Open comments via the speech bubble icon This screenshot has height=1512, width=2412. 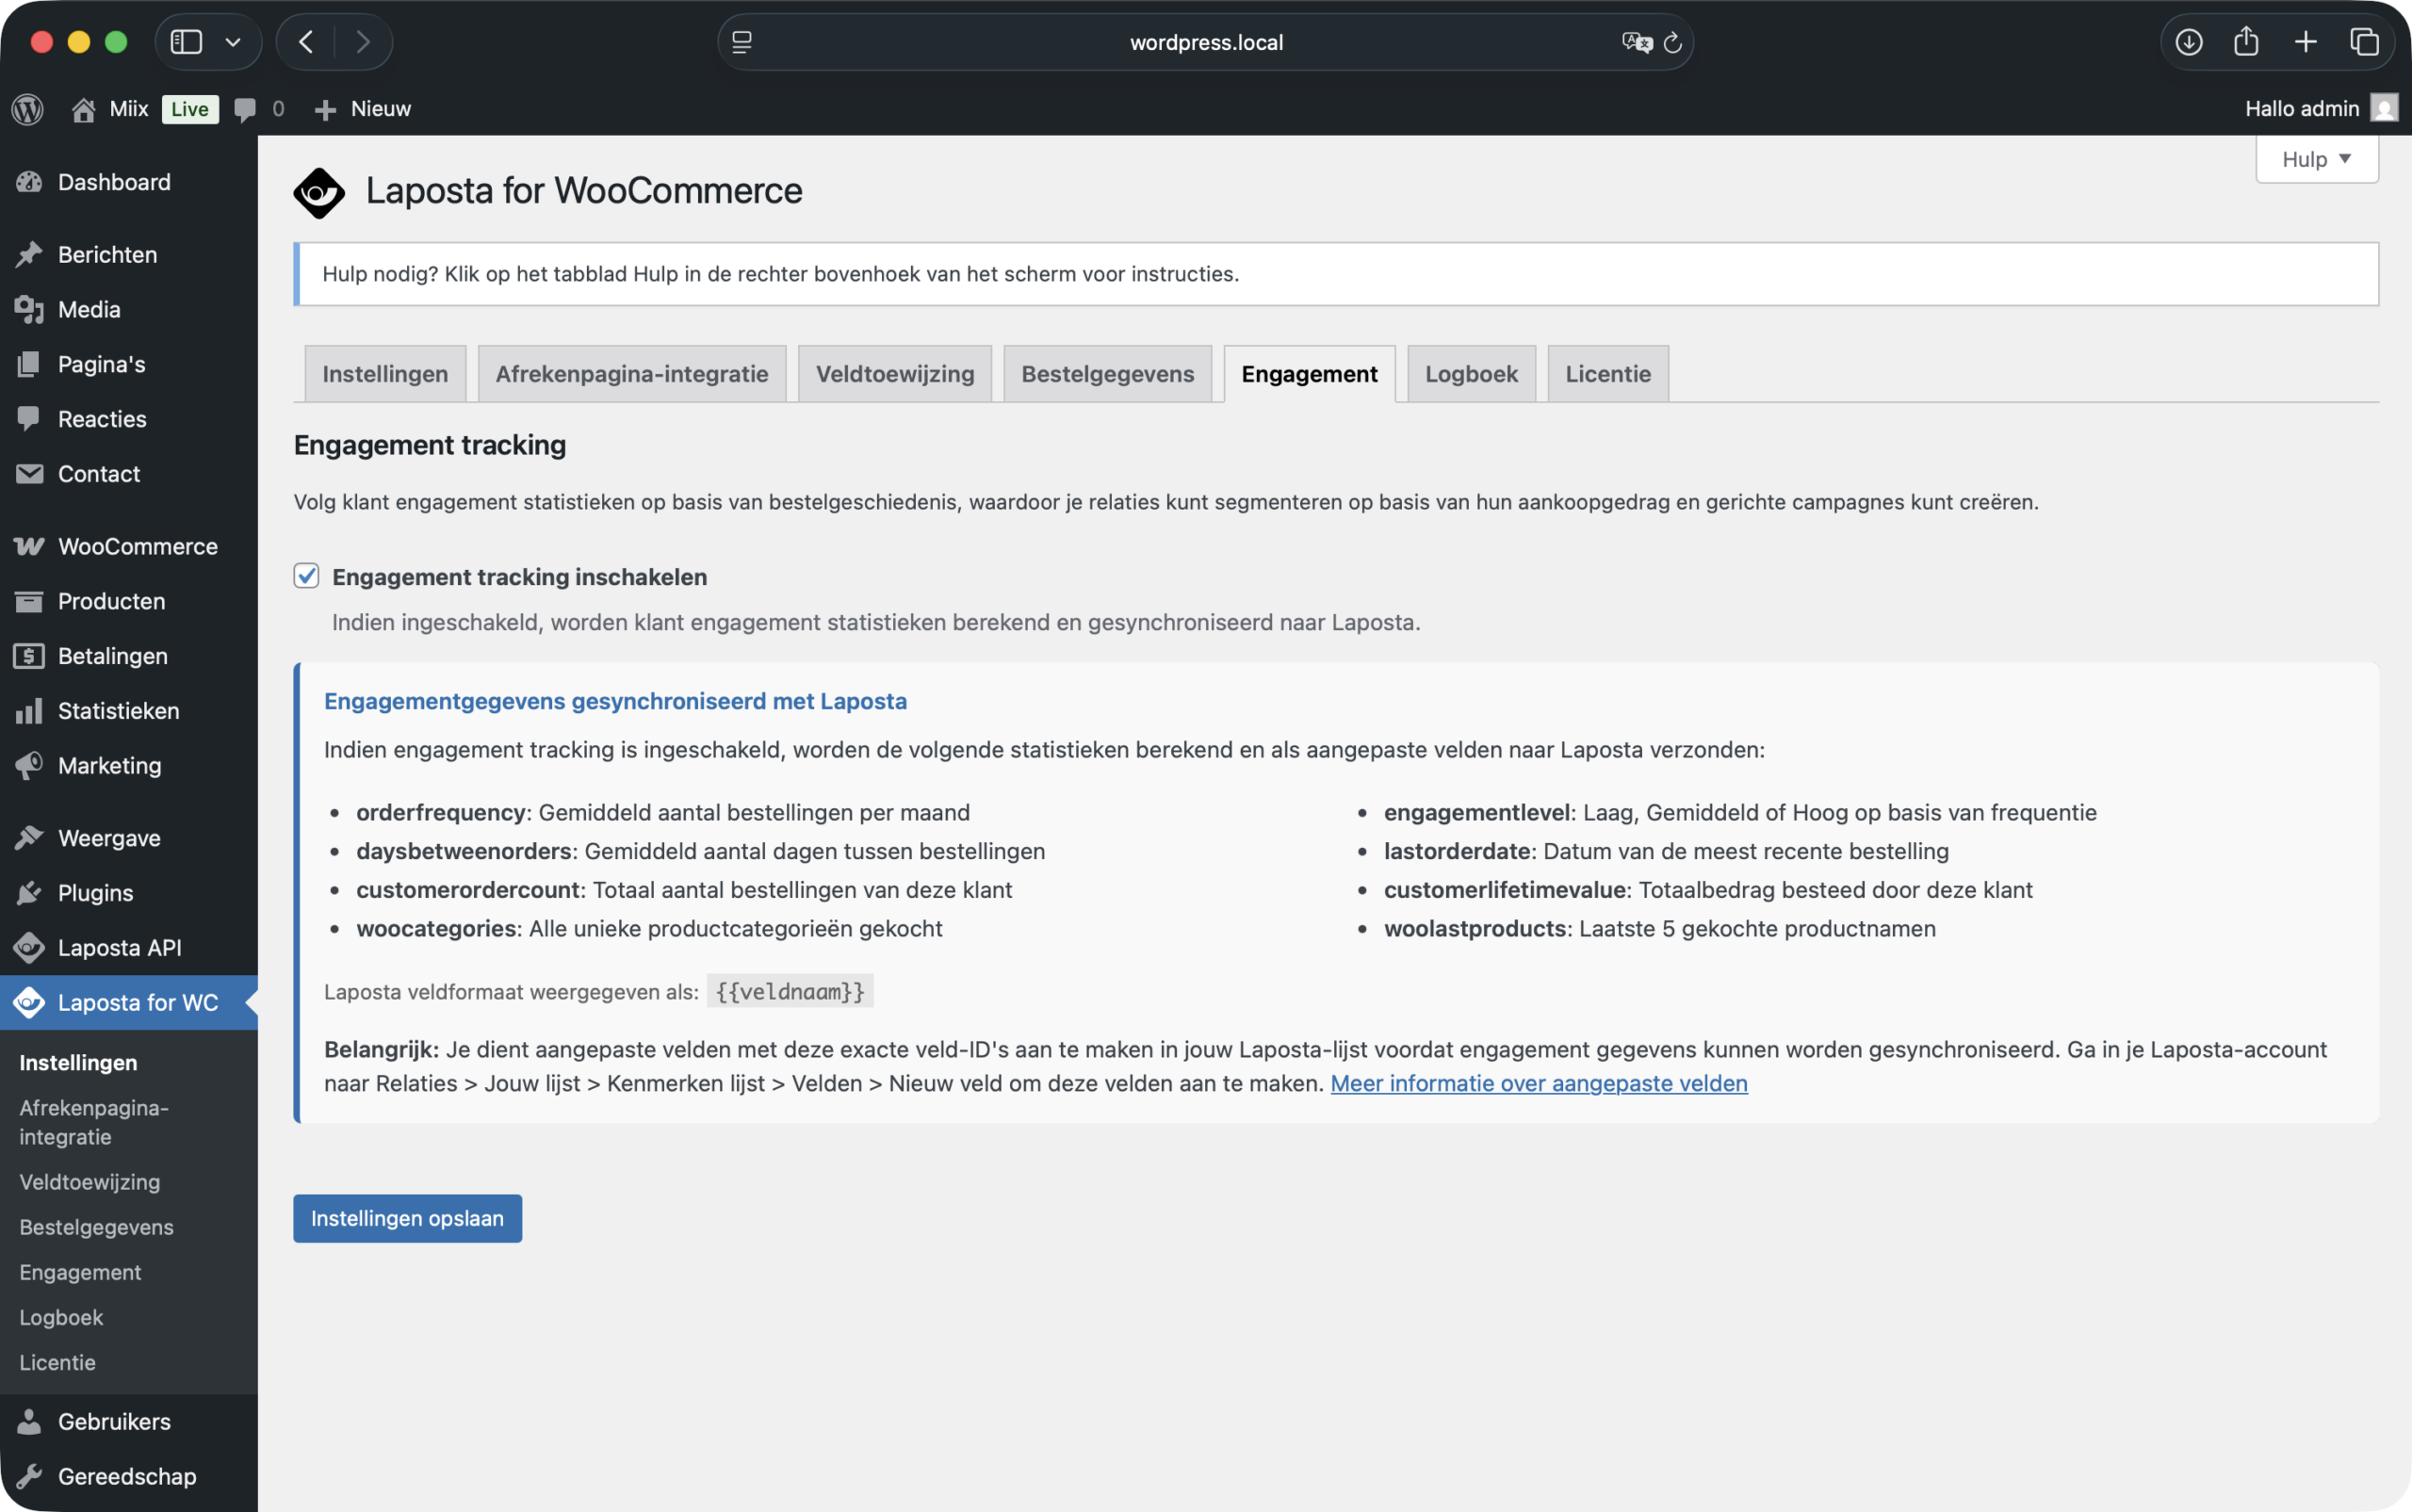point(246,109)
